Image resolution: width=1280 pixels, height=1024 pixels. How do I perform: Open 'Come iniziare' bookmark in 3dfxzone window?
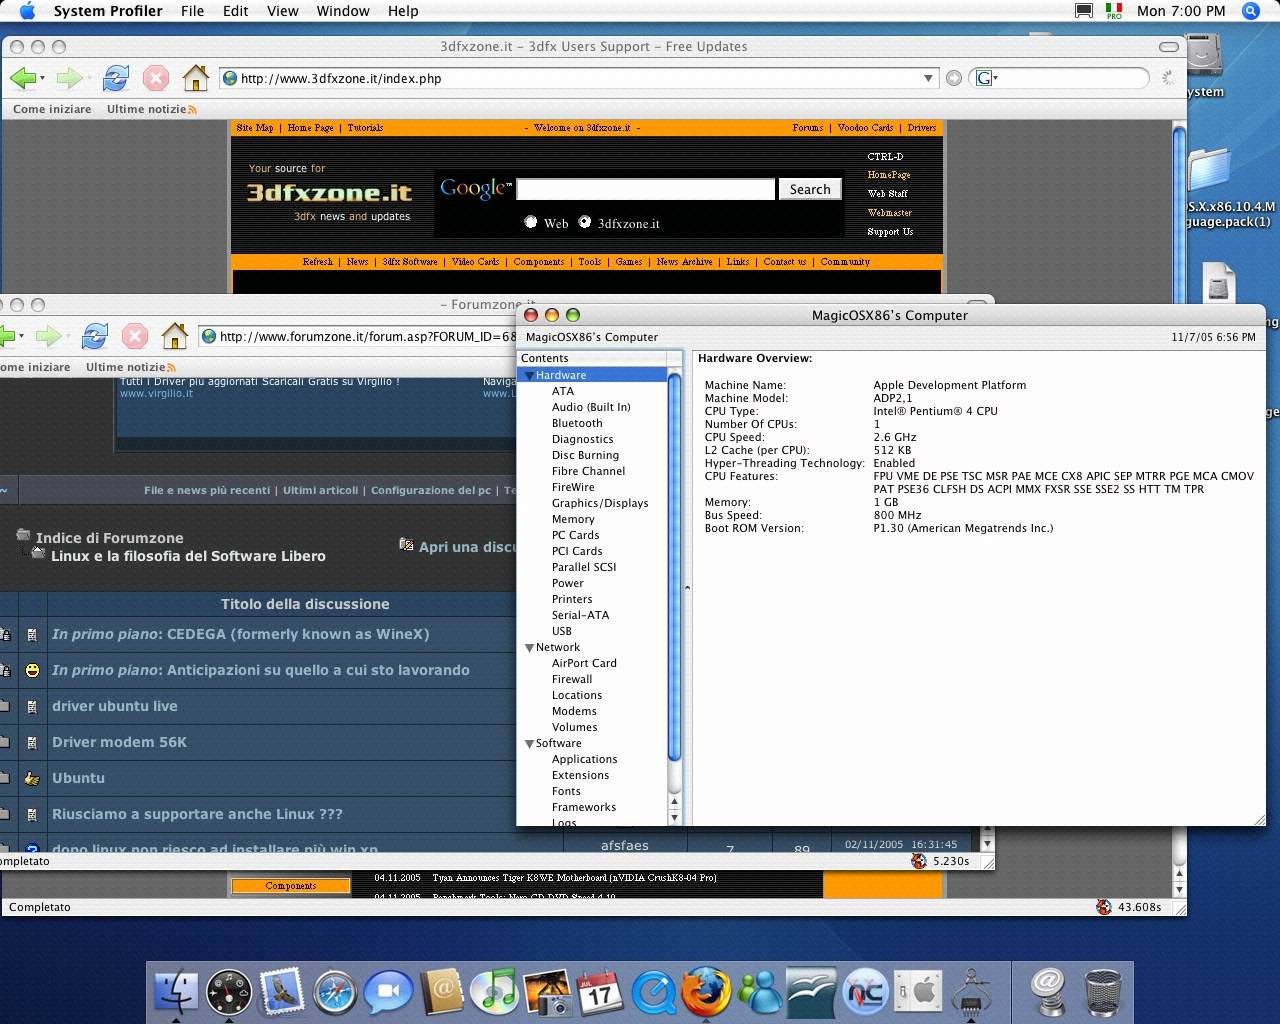coord(52,109)
